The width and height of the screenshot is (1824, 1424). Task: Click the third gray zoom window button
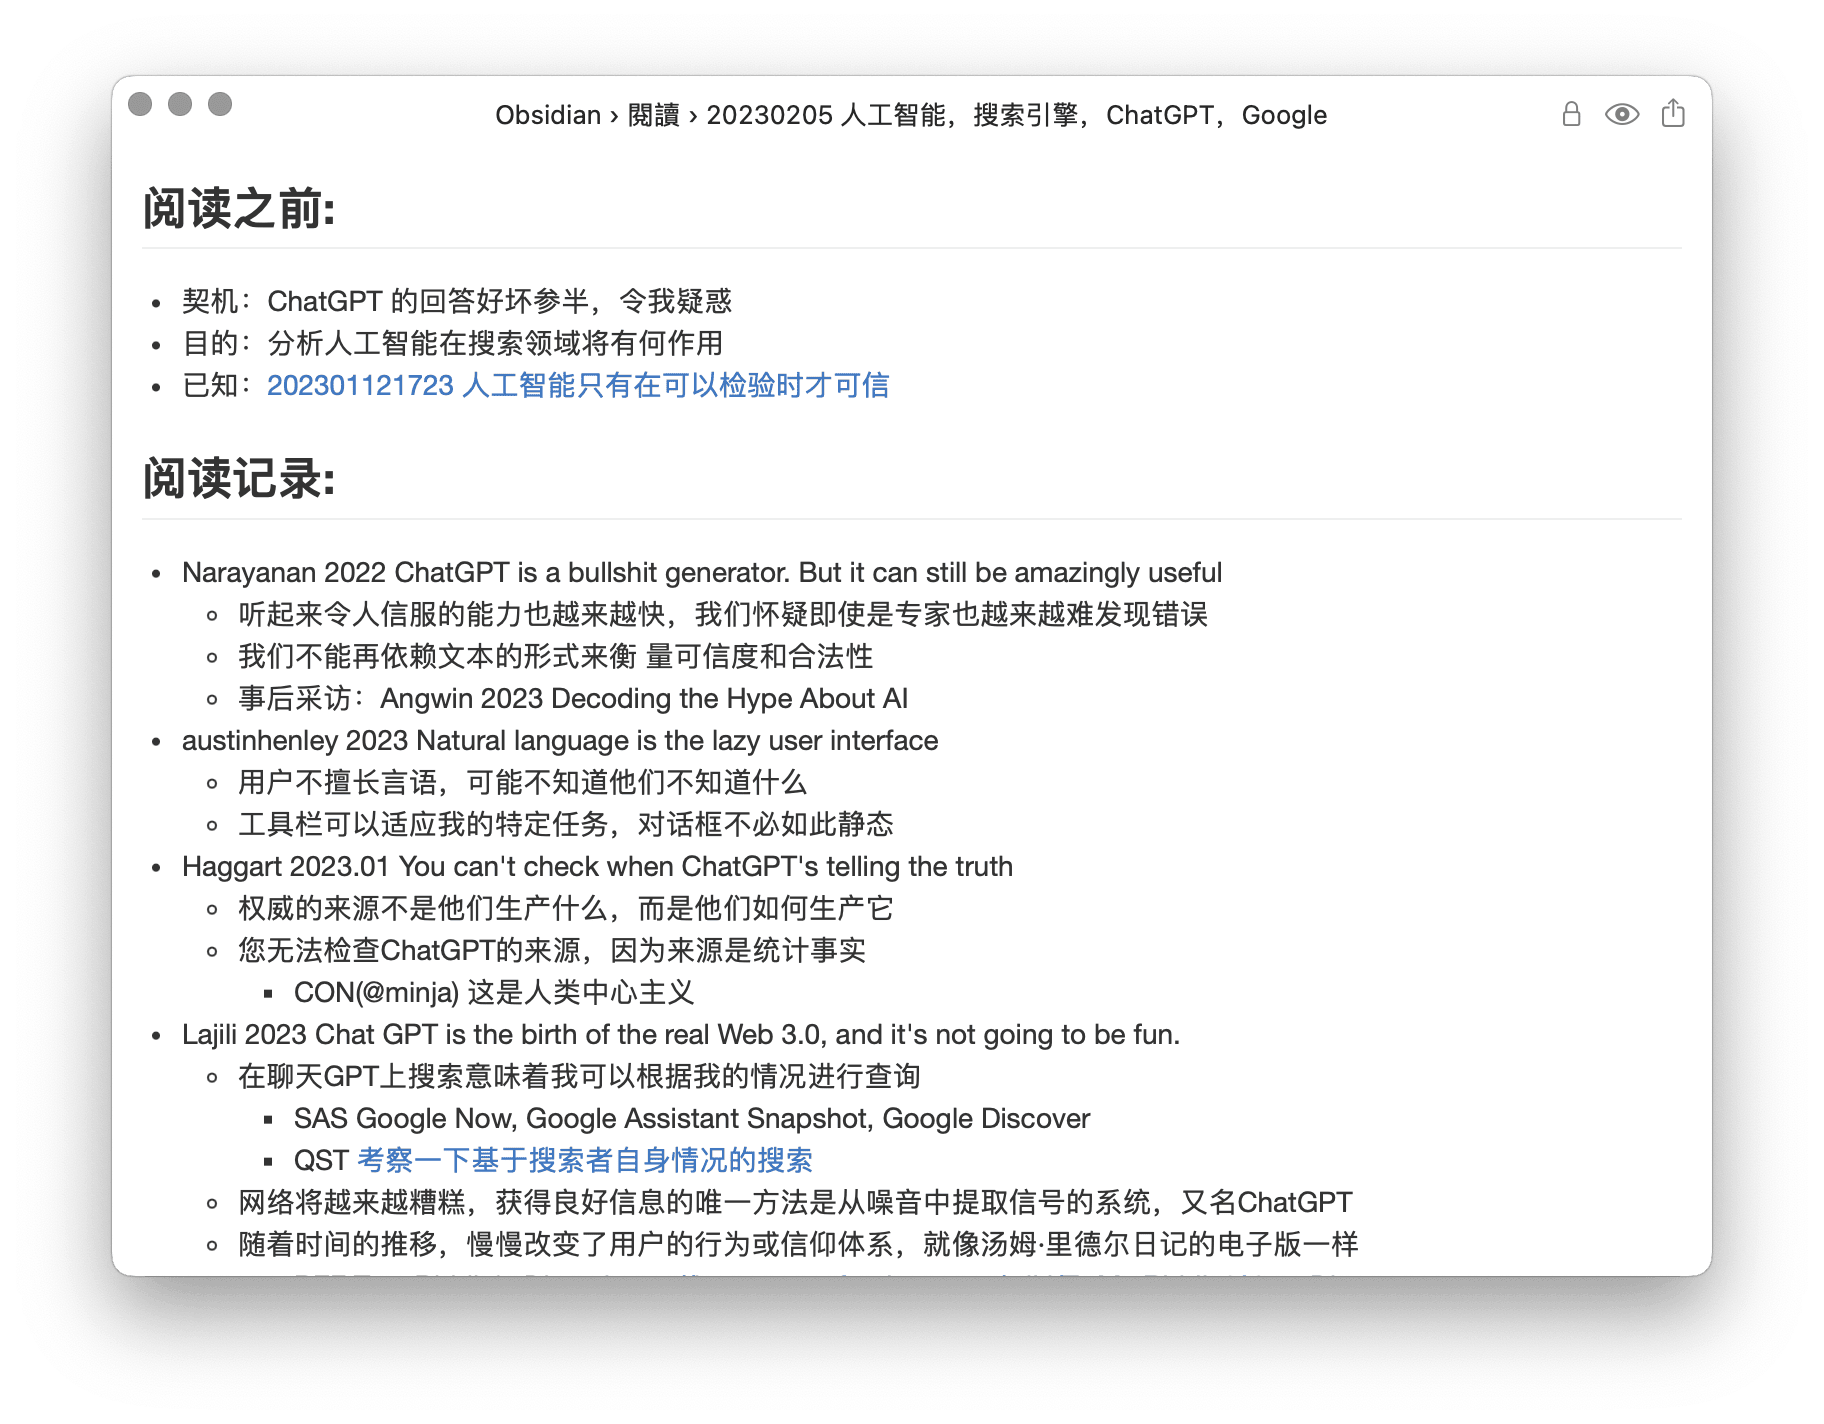(220, 104)
